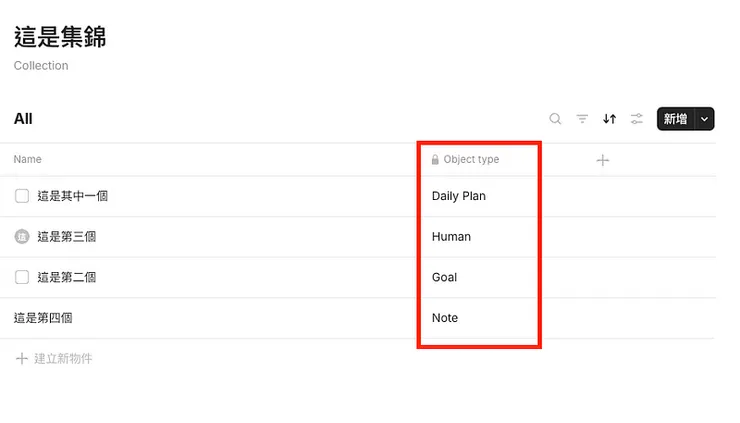Open the 這是第四個 item

point(43,318)
